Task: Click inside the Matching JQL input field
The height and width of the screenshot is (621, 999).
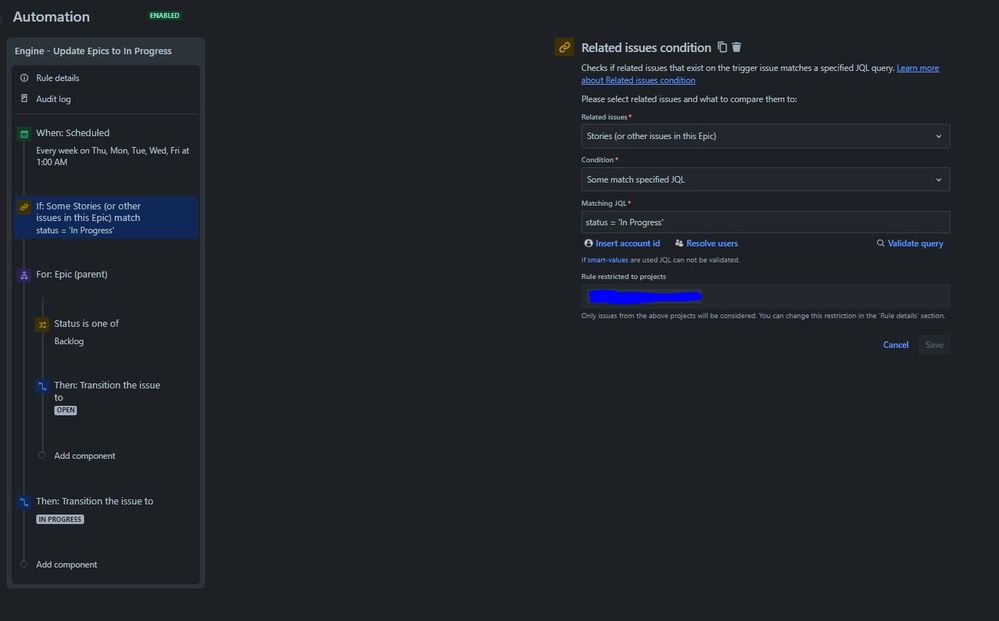Action: [766, 221]
